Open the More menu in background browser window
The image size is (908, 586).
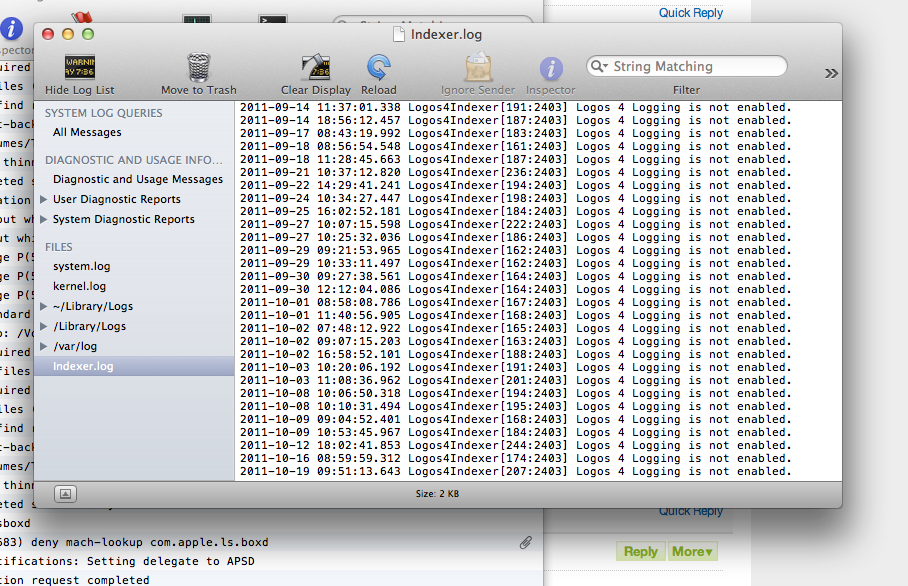pyautogui.click(x=692, y=551)
